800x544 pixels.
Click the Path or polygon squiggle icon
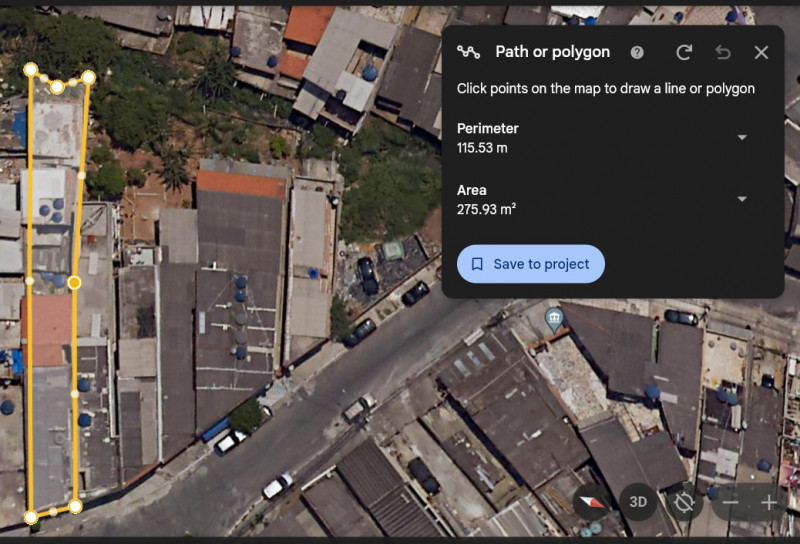[468, 52]
